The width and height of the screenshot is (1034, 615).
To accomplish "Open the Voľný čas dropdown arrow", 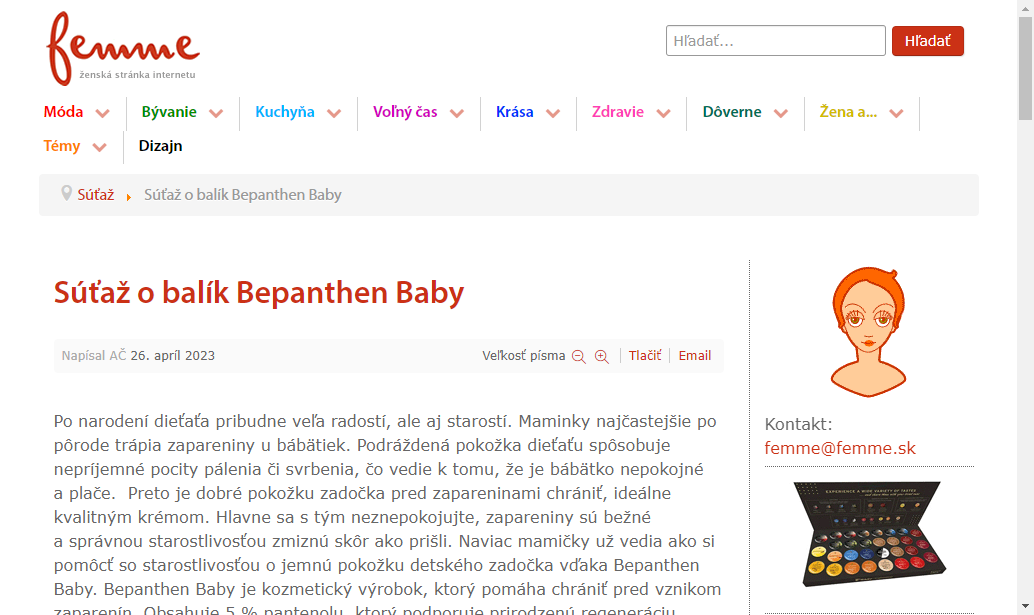I will pyautogui.click(x=456, y=113).
